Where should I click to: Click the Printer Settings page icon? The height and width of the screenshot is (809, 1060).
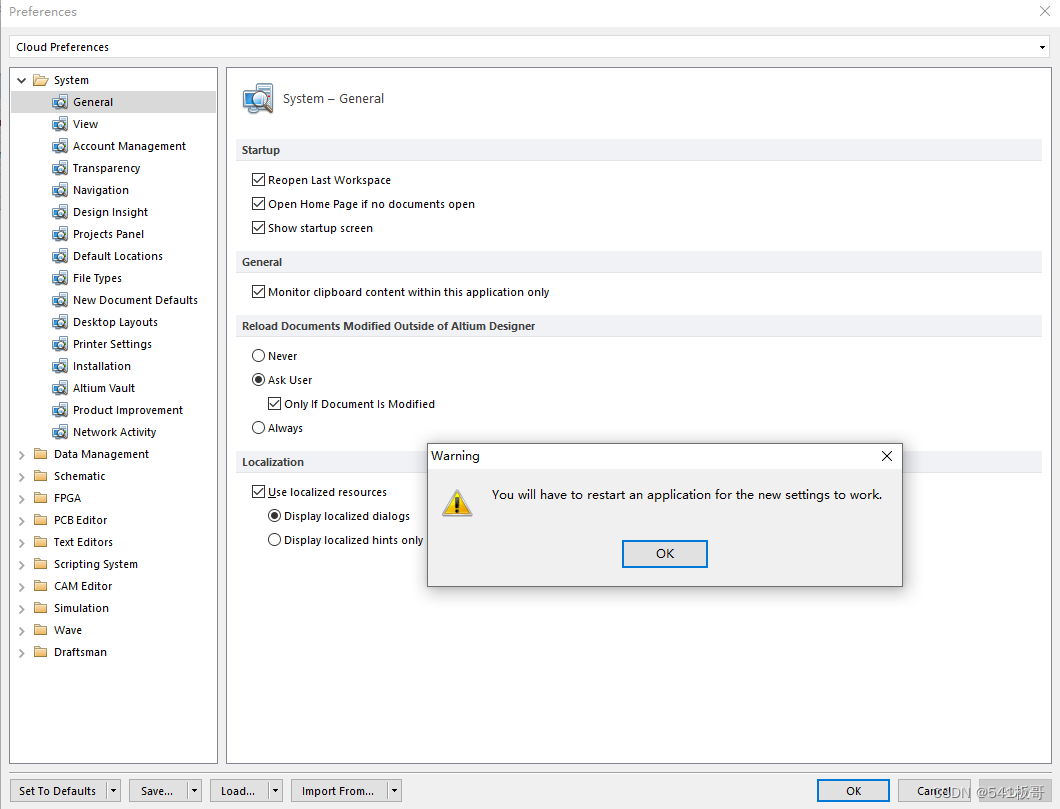60,344
